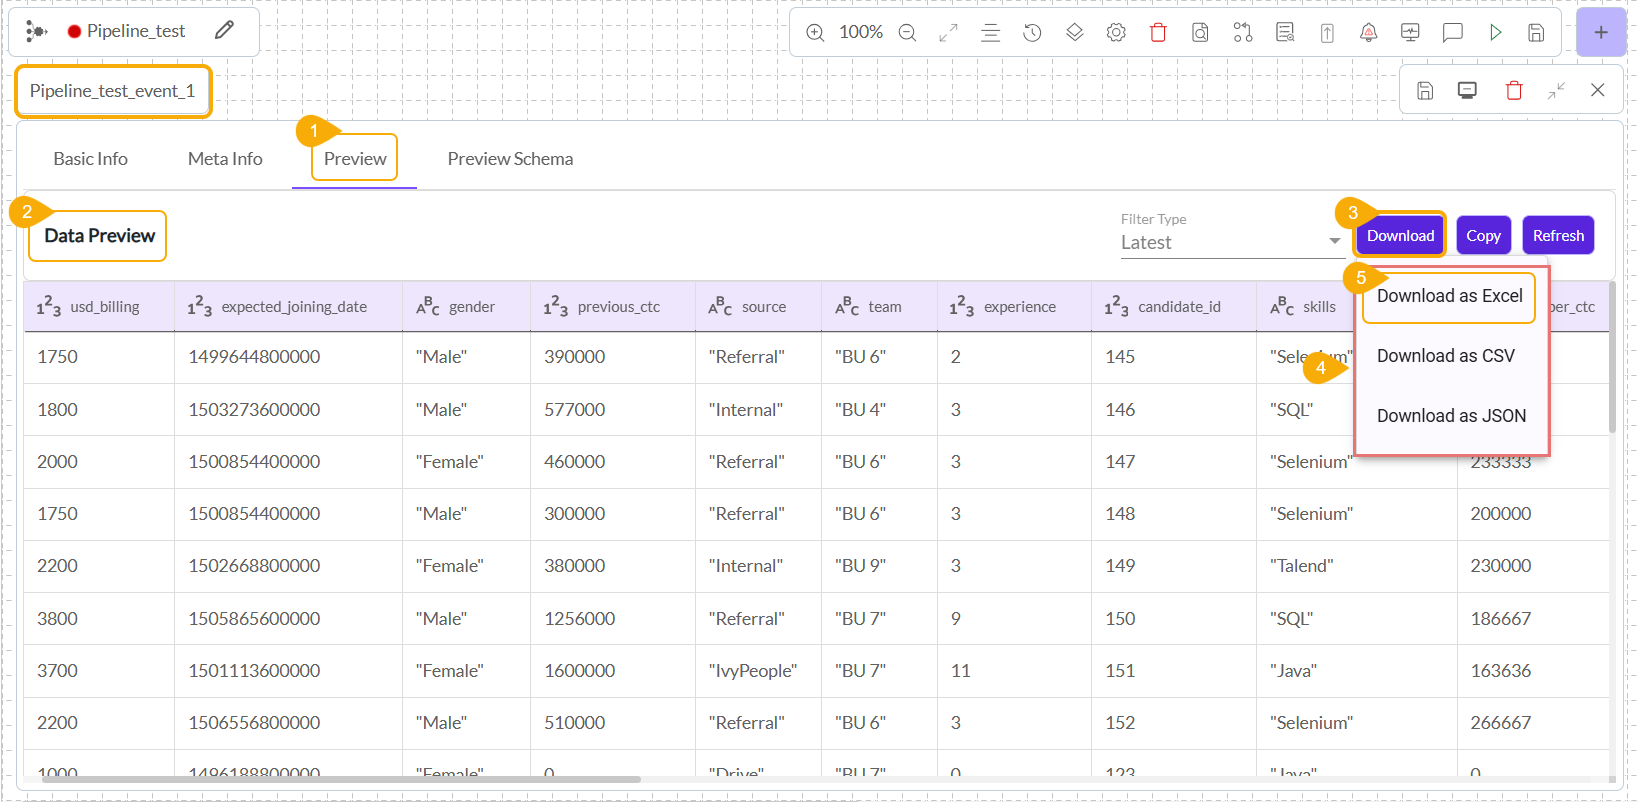
Task: Open the pipeline monitoring screen icon
Action: tap(1410, 33)
